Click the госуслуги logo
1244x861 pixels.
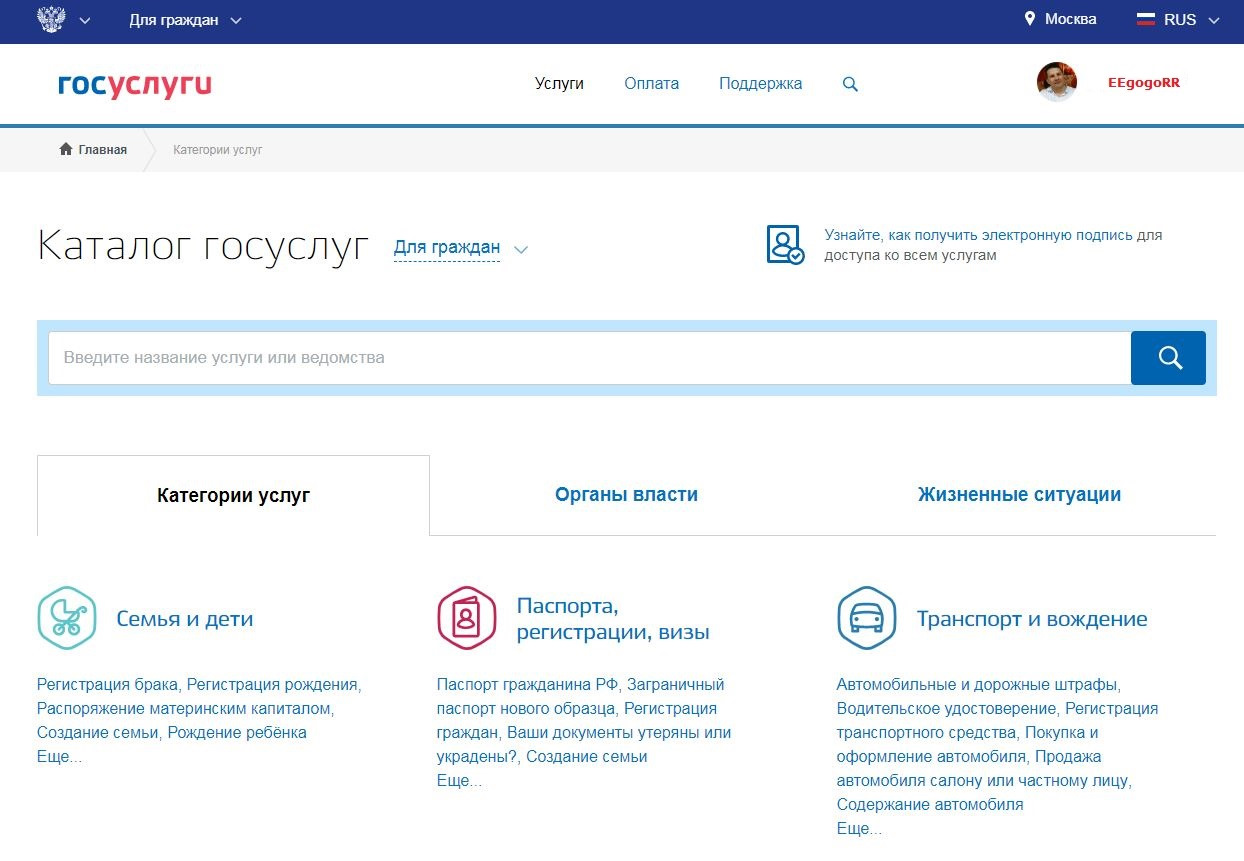[x=135, y=85]
